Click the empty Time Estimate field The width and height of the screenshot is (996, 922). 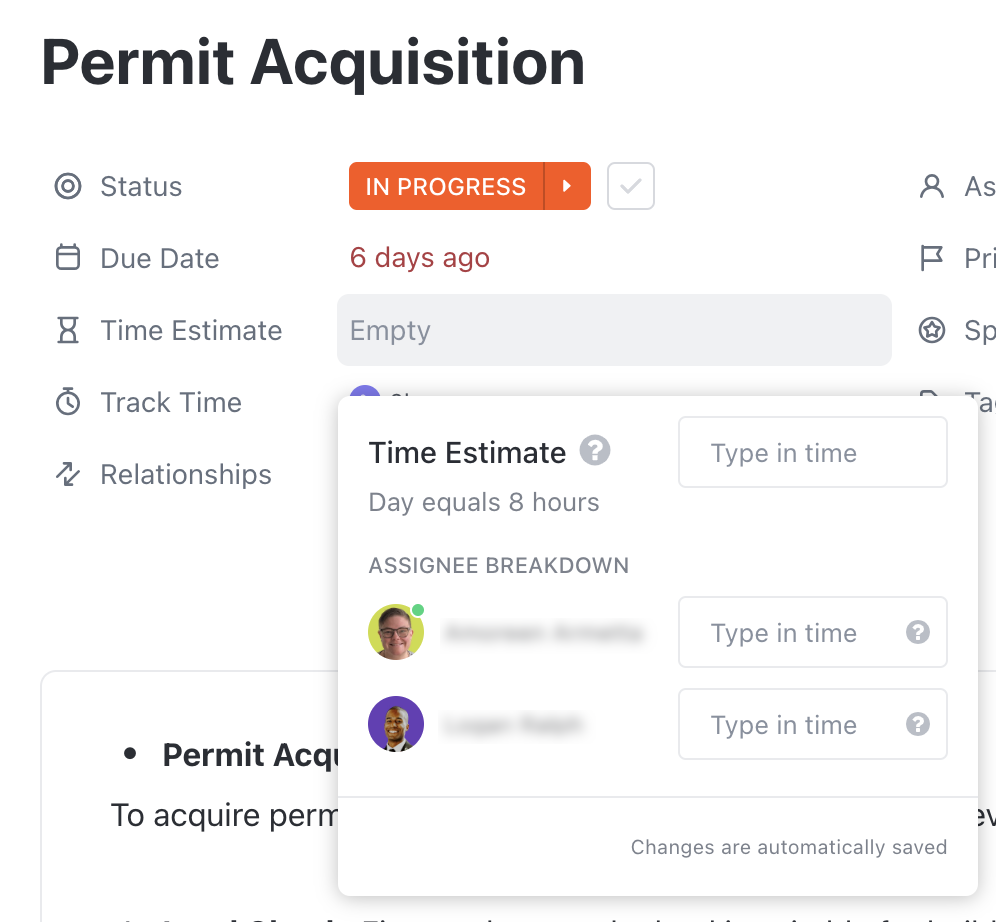click(614, 330)
